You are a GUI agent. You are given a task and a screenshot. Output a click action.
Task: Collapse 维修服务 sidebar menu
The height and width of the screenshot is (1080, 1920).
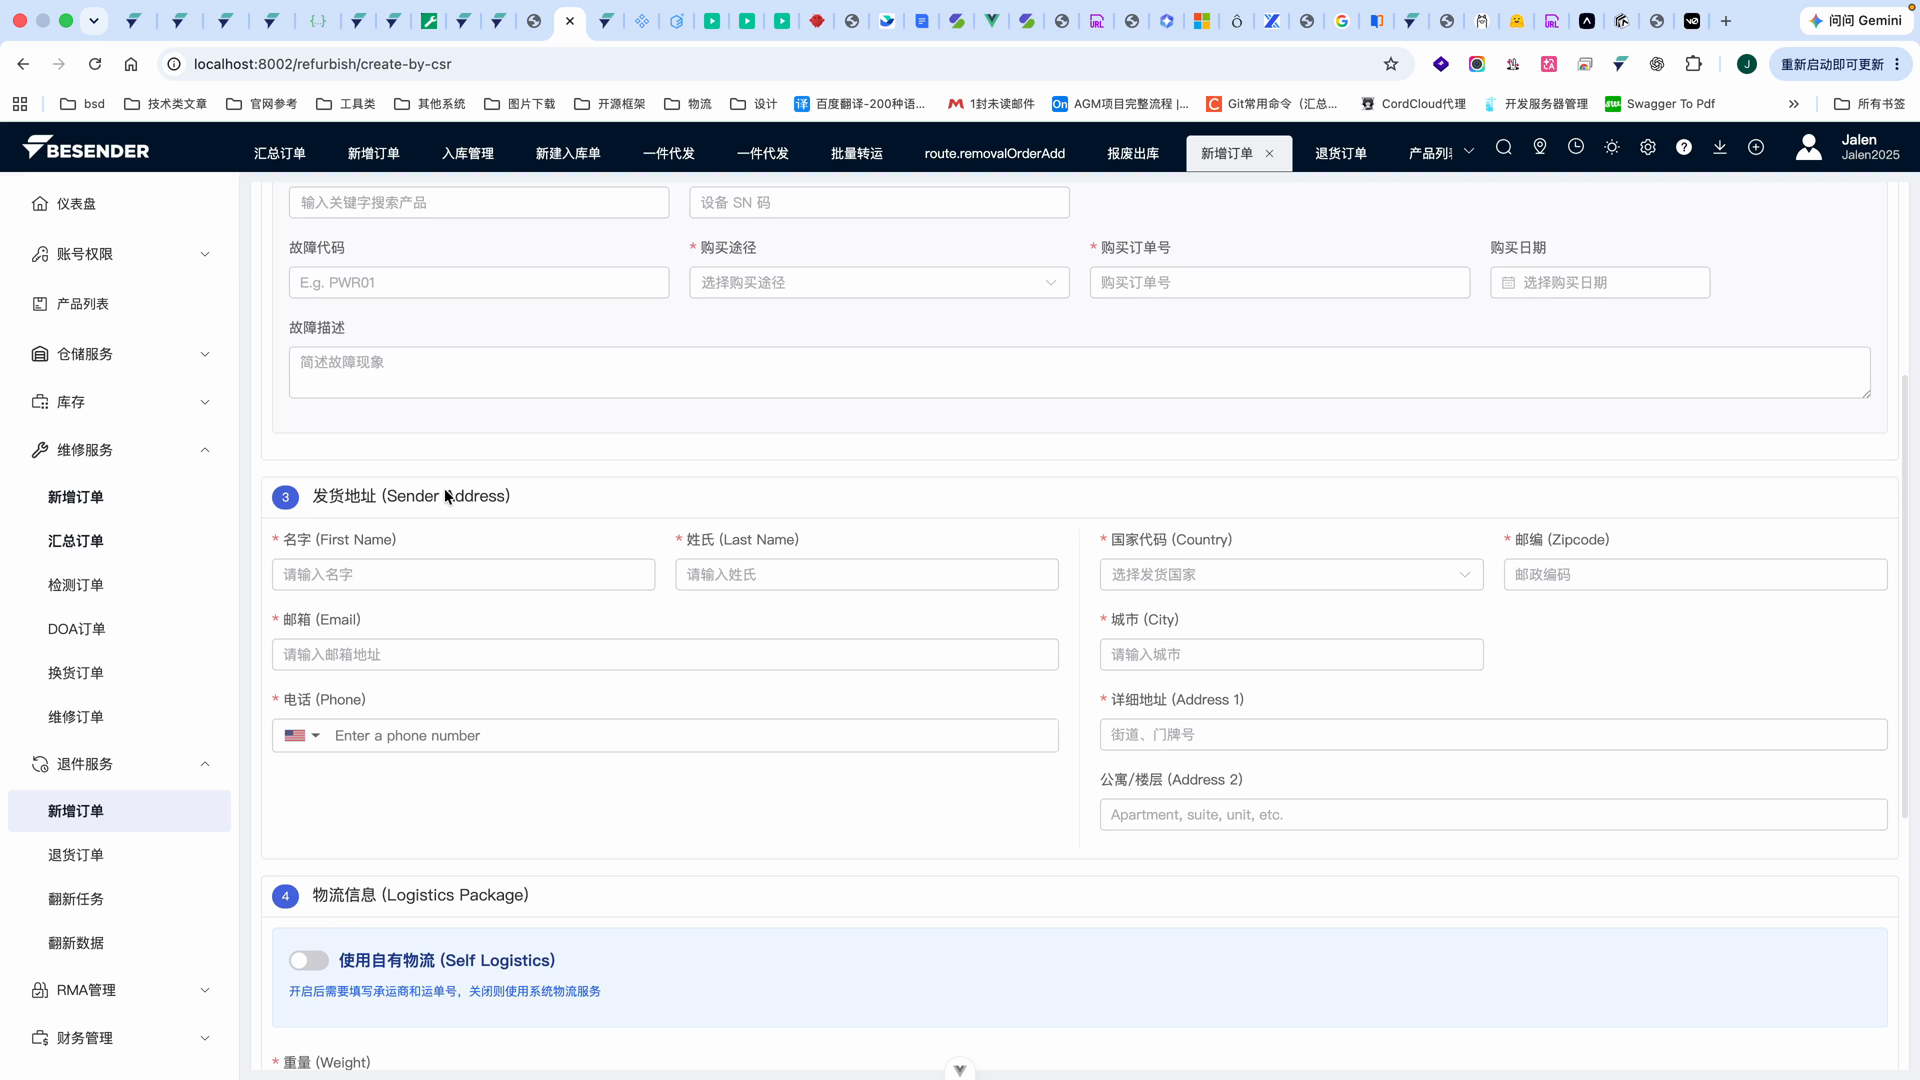[119, 450]
